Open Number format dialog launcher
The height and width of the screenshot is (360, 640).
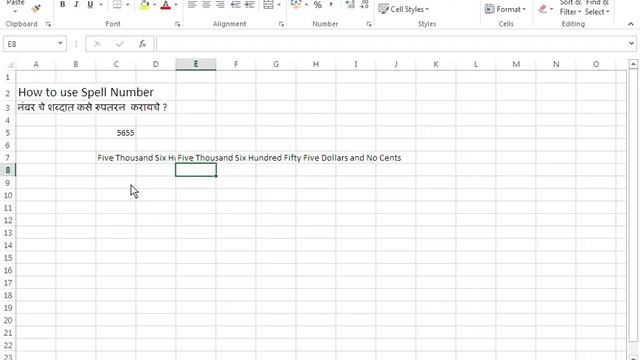click(x=369, y=24)
